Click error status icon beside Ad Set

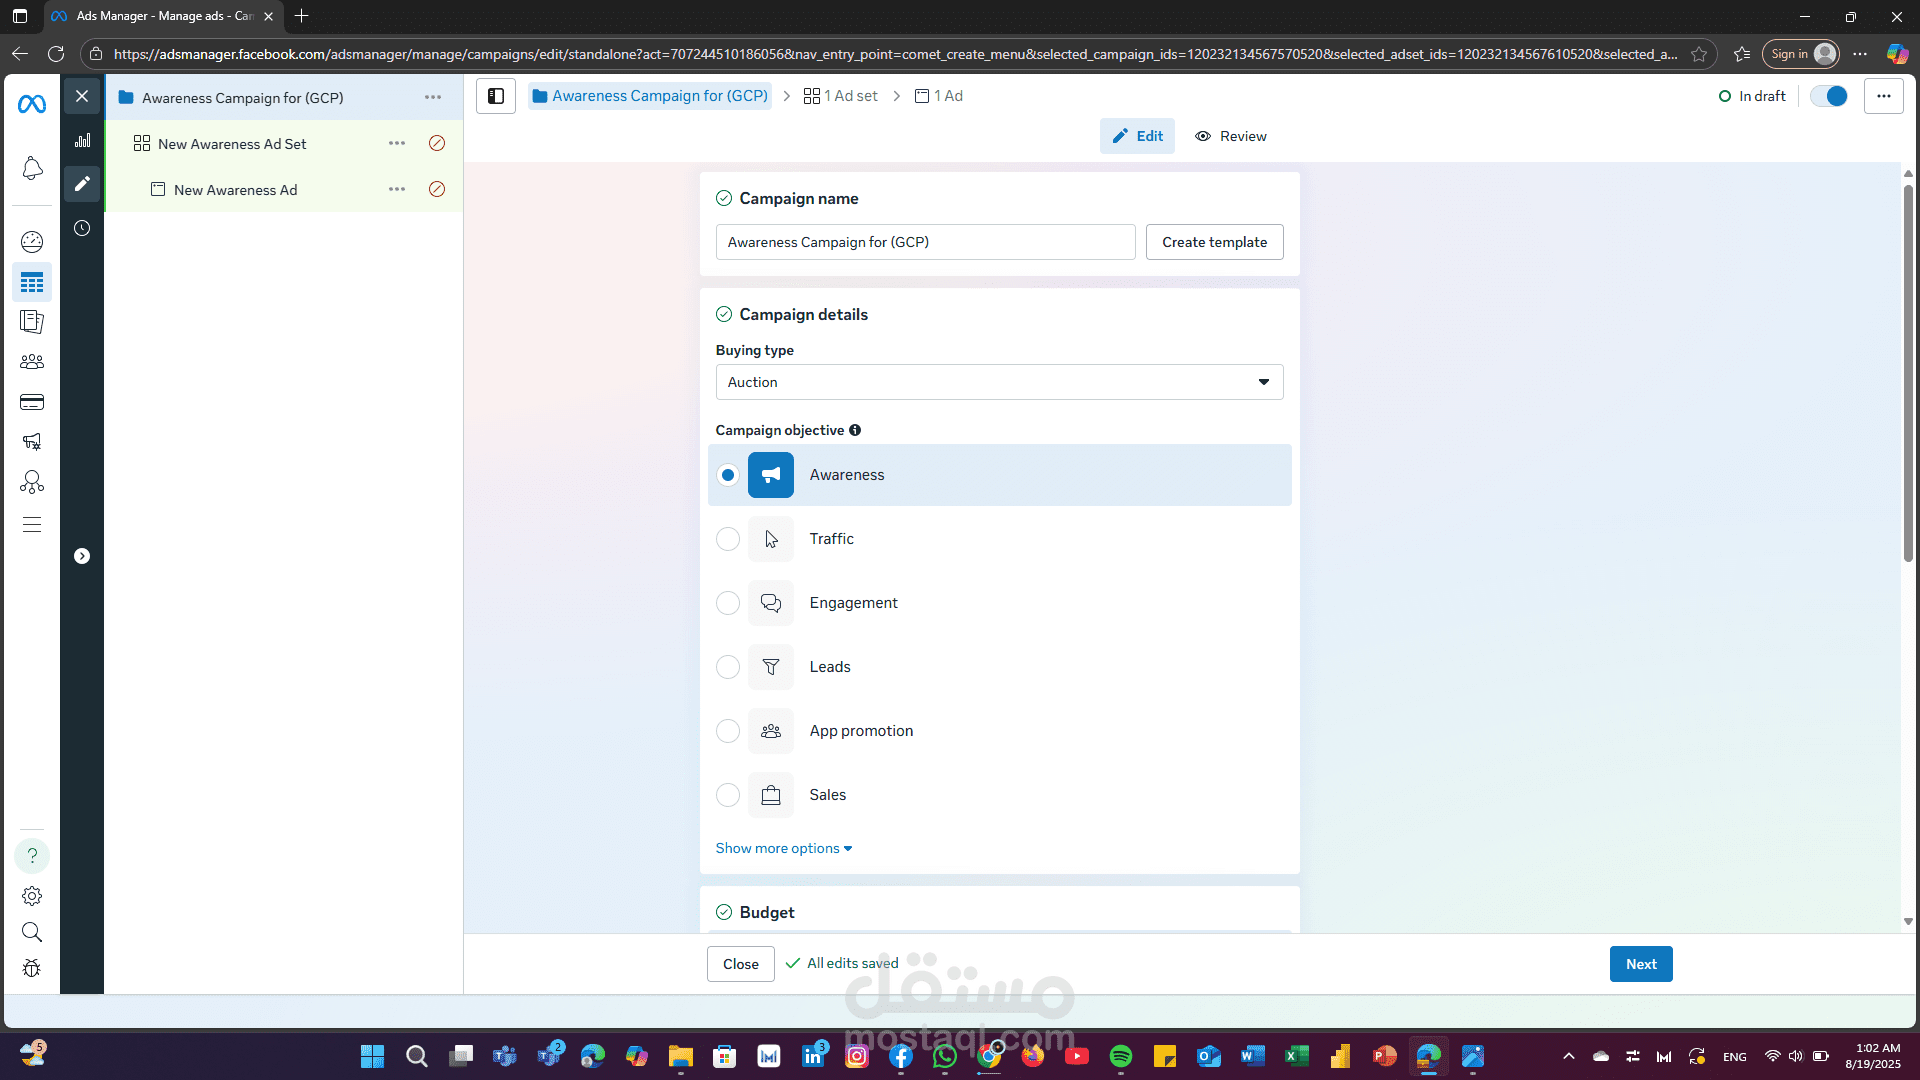pyautogui.click(x=437, y=143)
